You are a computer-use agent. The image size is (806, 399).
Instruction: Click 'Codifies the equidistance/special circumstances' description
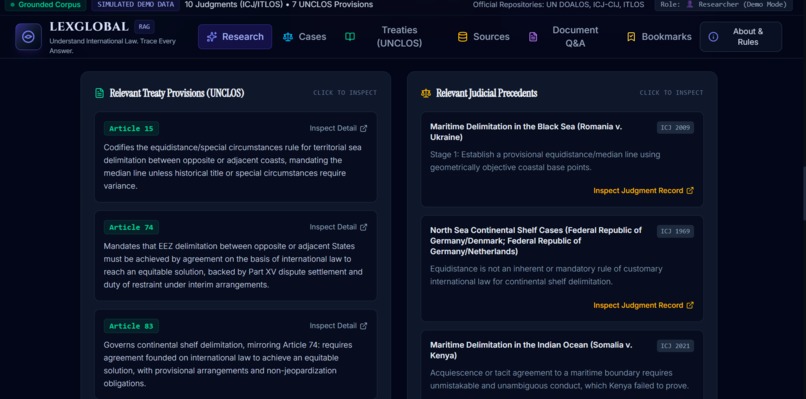point(232,167)
